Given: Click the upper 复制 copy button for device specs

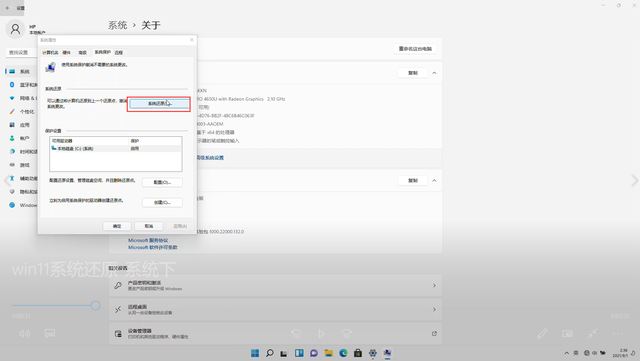Looking at the screenshot, I should 413,73.
